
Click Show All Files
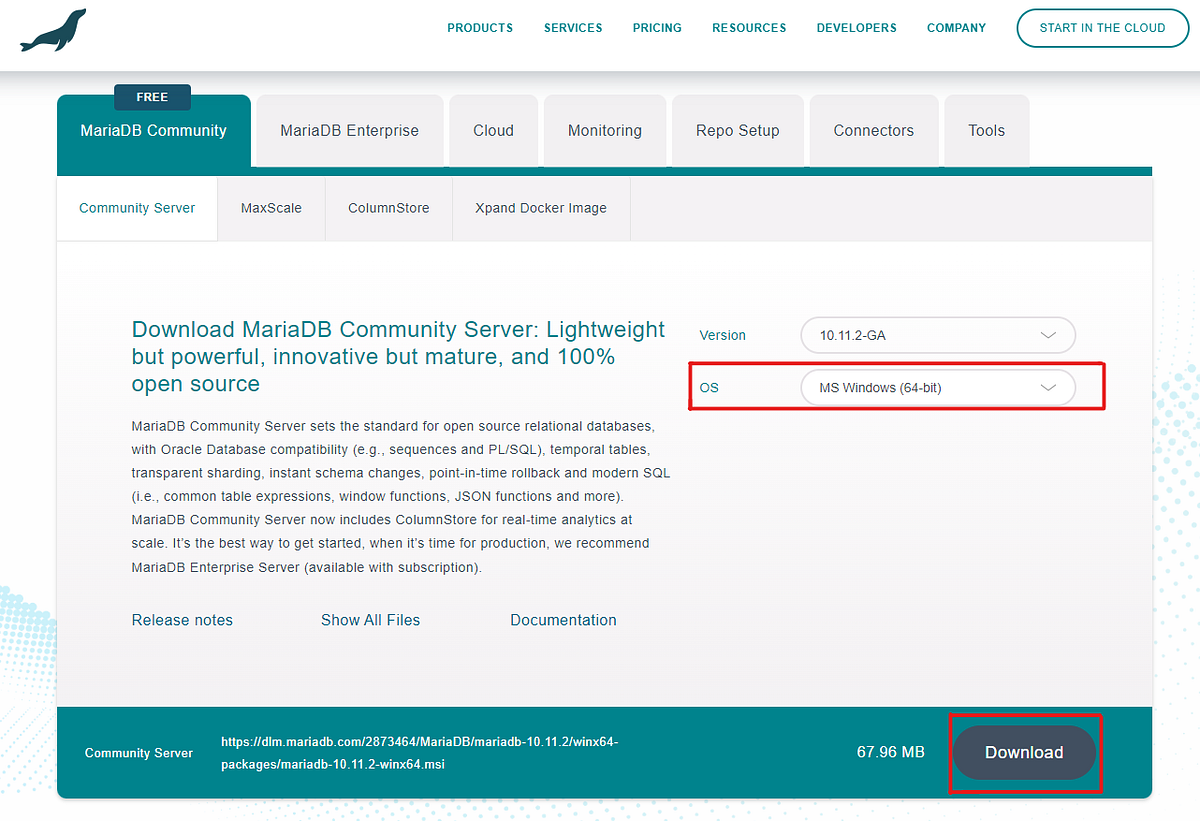[371, 620]
